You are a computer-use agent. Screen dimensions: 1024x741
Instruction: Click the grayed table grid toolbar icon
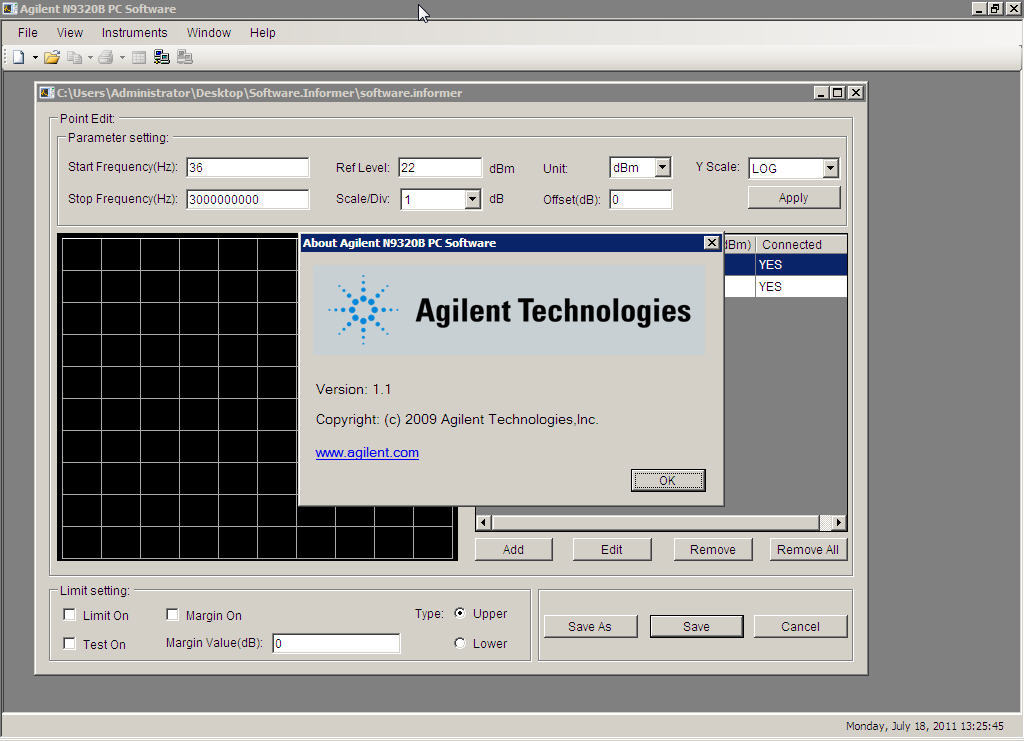138,57
